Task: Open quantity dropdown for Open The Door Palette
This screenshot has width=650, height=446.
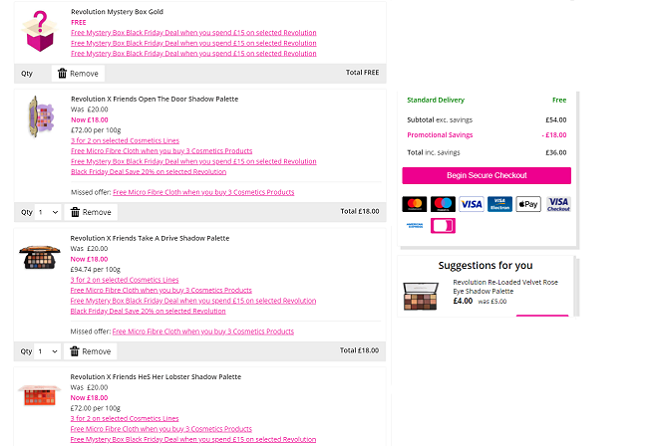Action: pyautogui.click(x=48, y=212)
